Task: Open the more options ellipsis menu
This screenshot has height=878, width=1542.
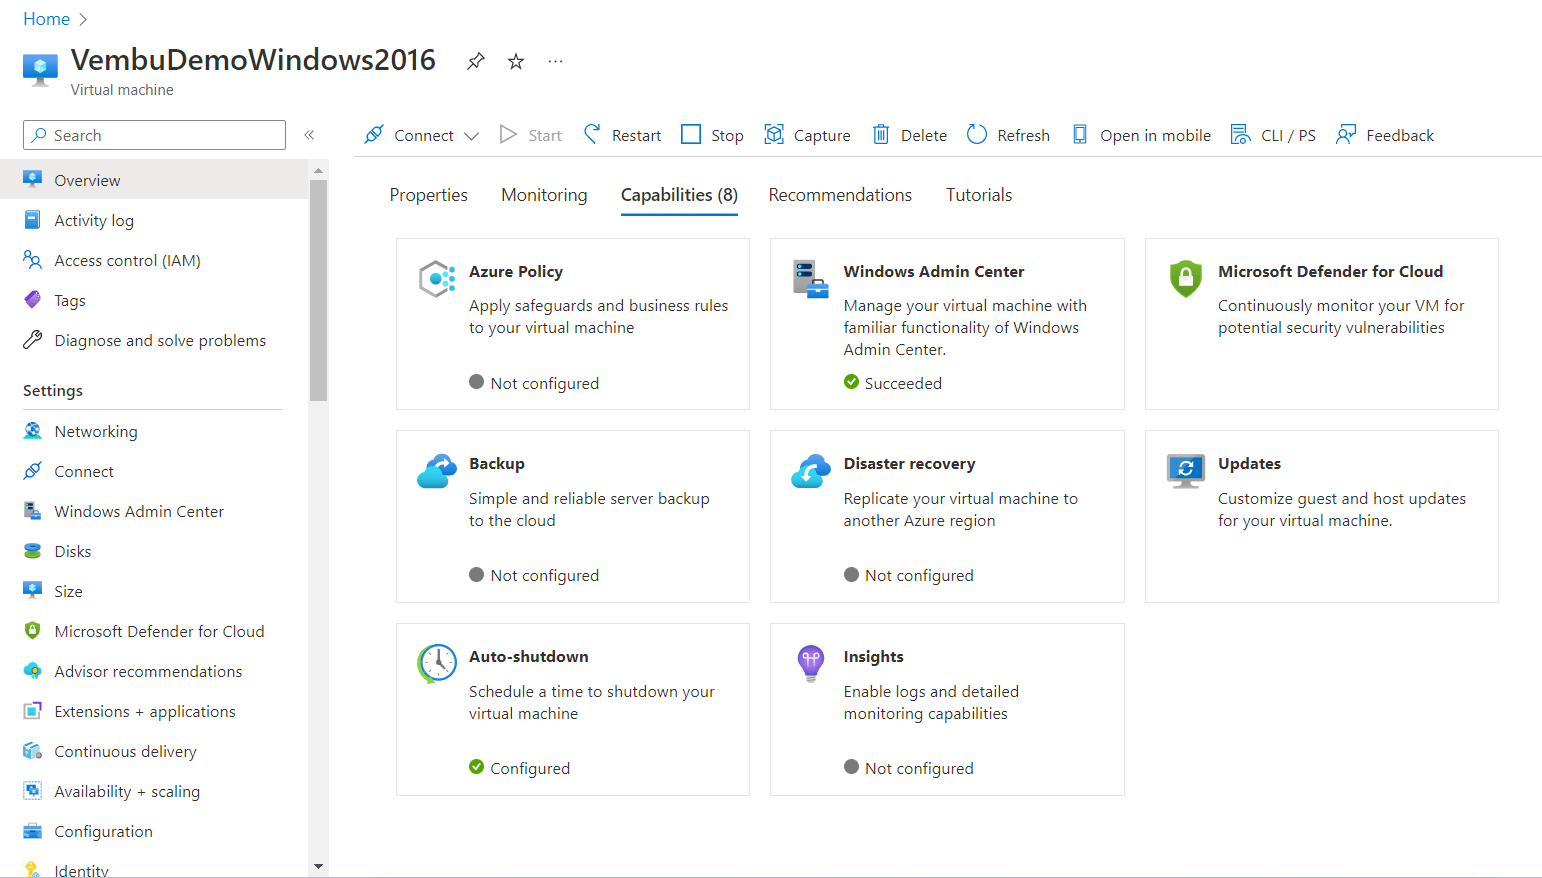Action: (556, 61)
